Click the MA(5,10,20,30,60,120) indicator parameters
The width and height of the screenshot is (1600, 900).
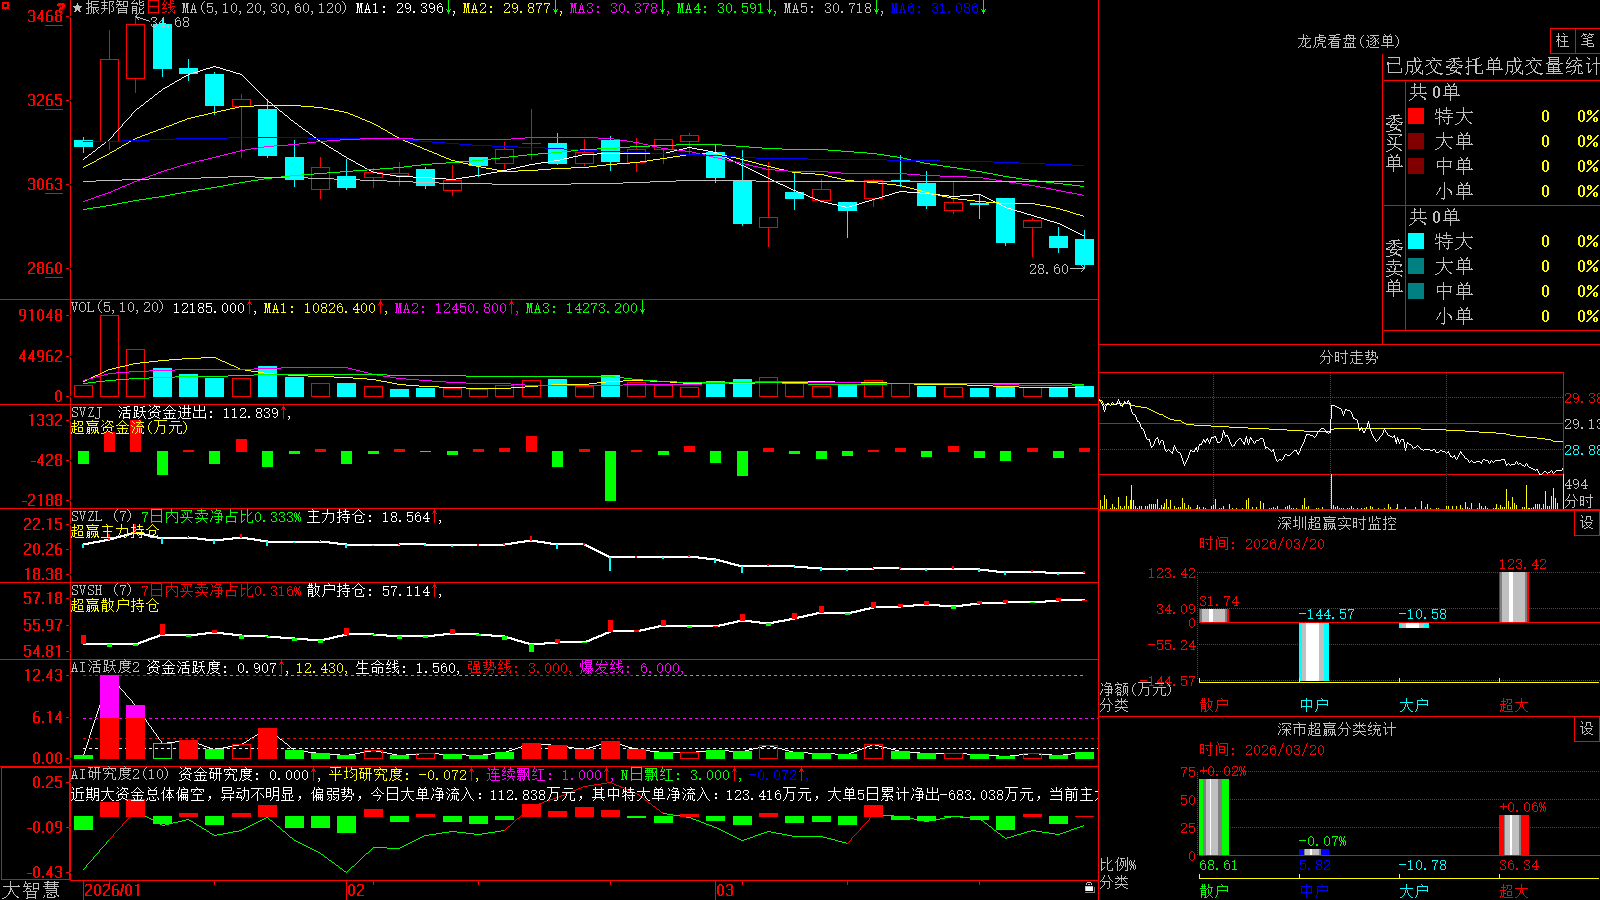(264, 8)
